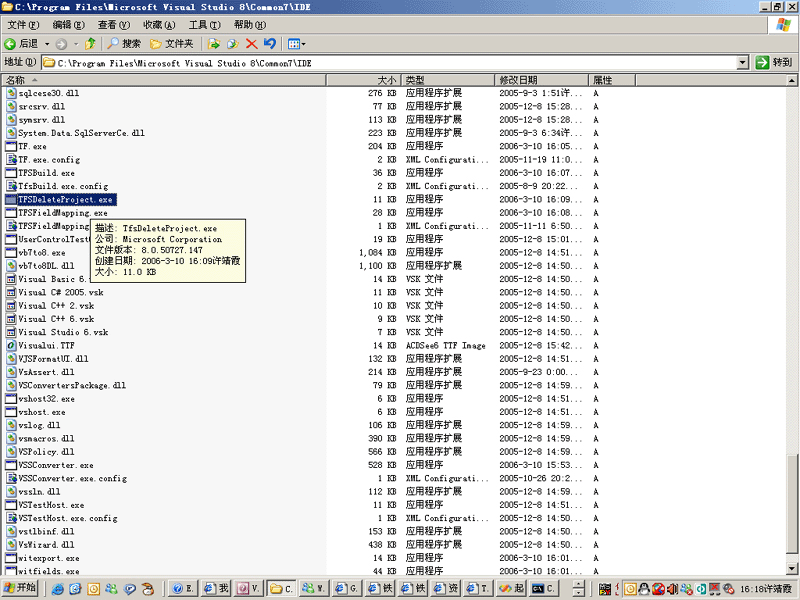This screenshot has height=600, width=800.
Task: Switch to the command prompt taskbar button
Action: tap(543, 588)
